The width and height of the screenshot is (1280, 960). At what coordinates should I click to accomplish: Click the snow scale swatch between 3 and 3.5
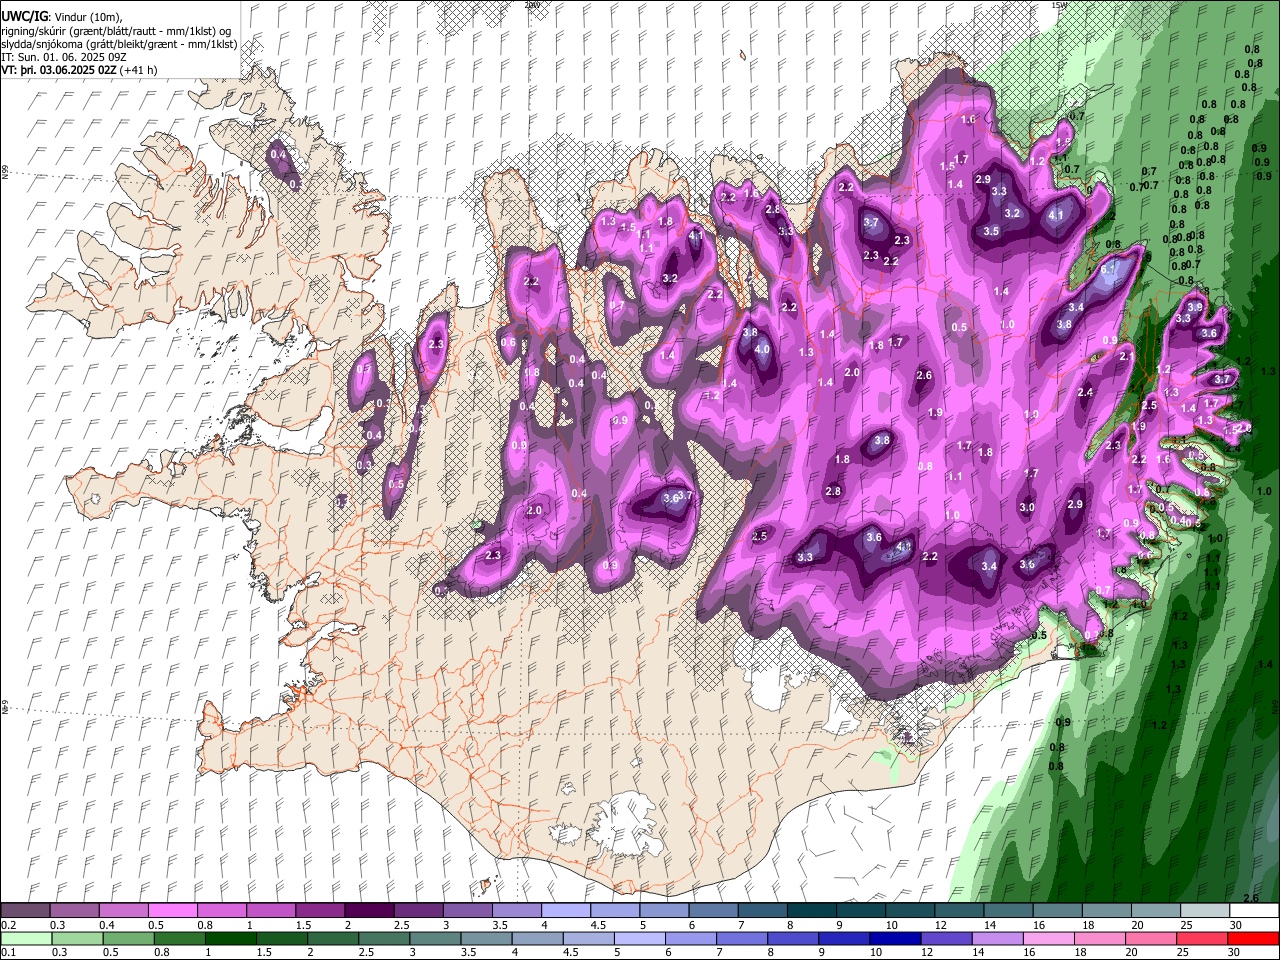467,911
